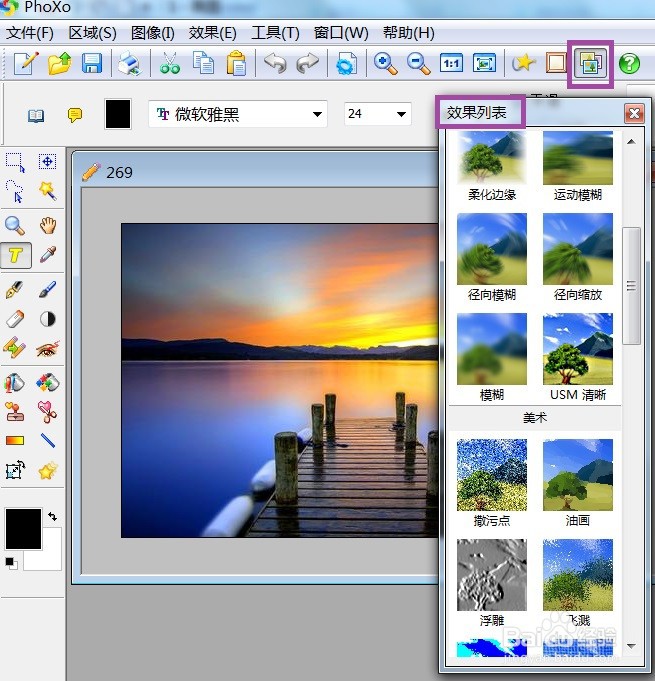The image size is (655, 681).
Task: Click the effects list scroll down arrow
Action: click(x=631, y=646)
